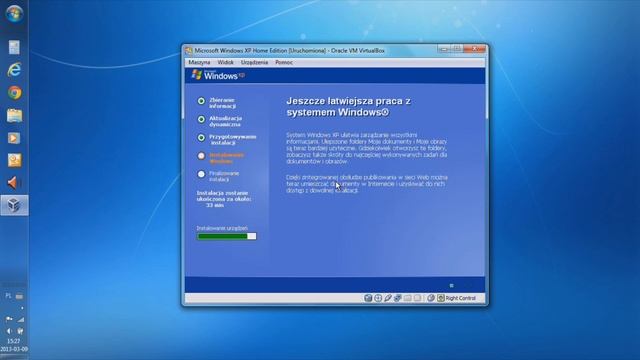The height and width of the screenshot is (360, 640).
Task: Click the estimated time 33 min text
Action: (x=215, y=205)
